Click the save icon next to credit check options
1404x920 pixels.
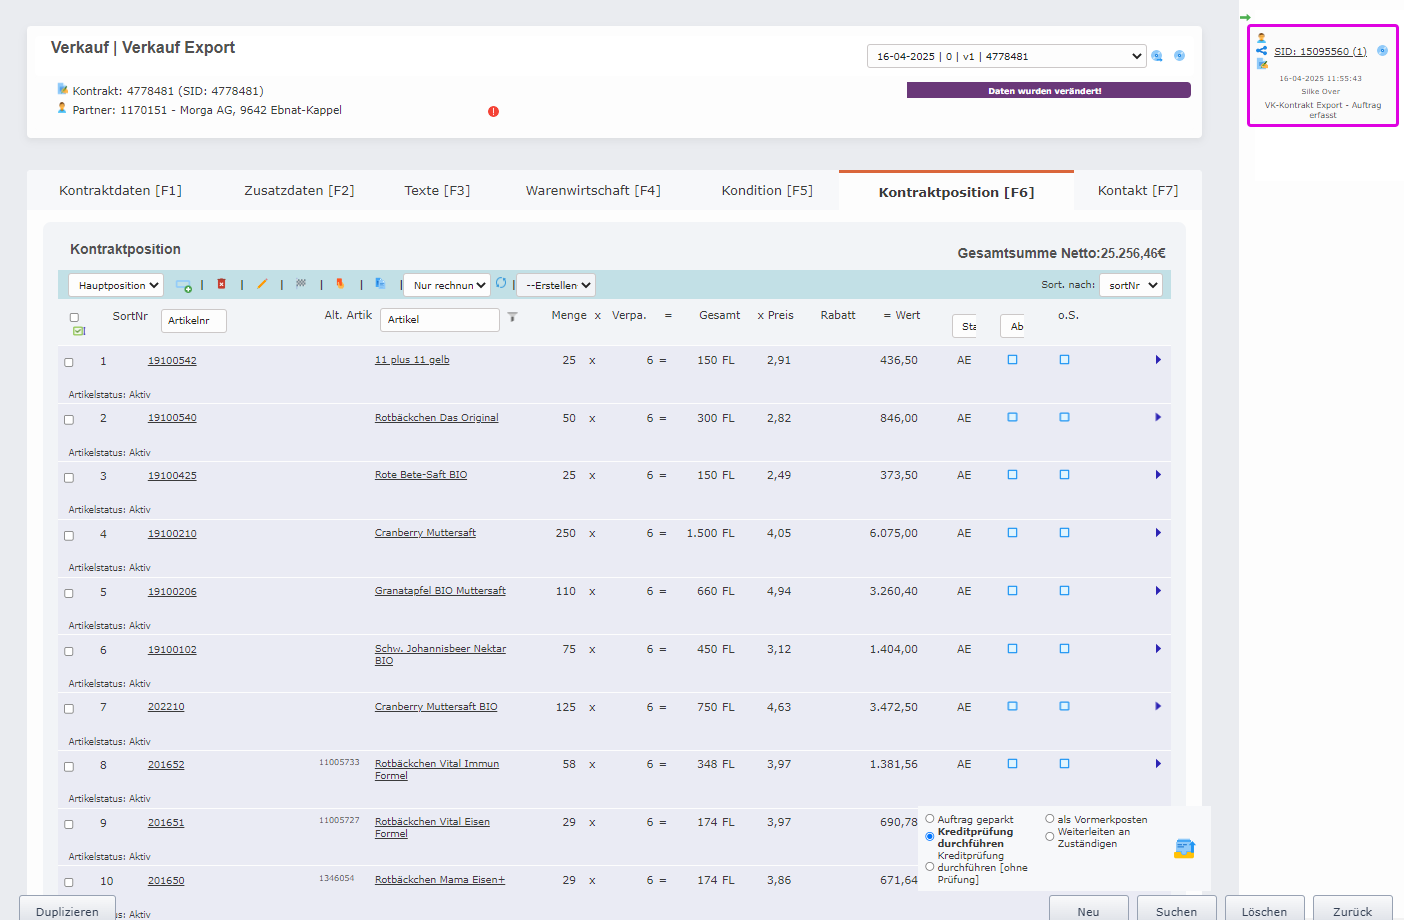point(1184,849)
